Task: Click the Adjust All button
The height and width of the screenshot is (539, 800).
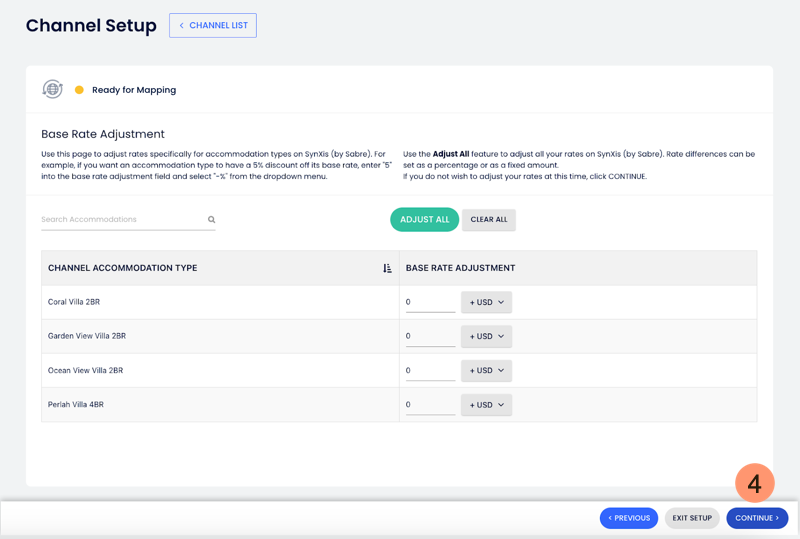Action: pos(424,219)
